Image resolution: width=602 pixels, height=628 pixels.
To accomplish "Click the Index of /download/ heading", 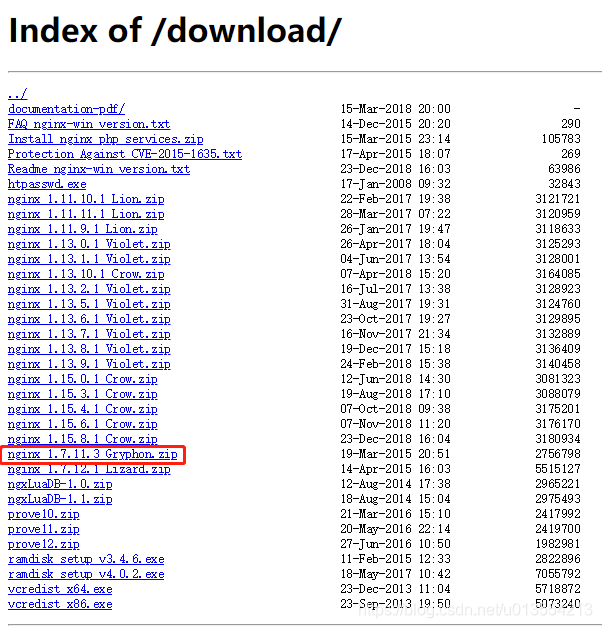I will click(175, 31).
